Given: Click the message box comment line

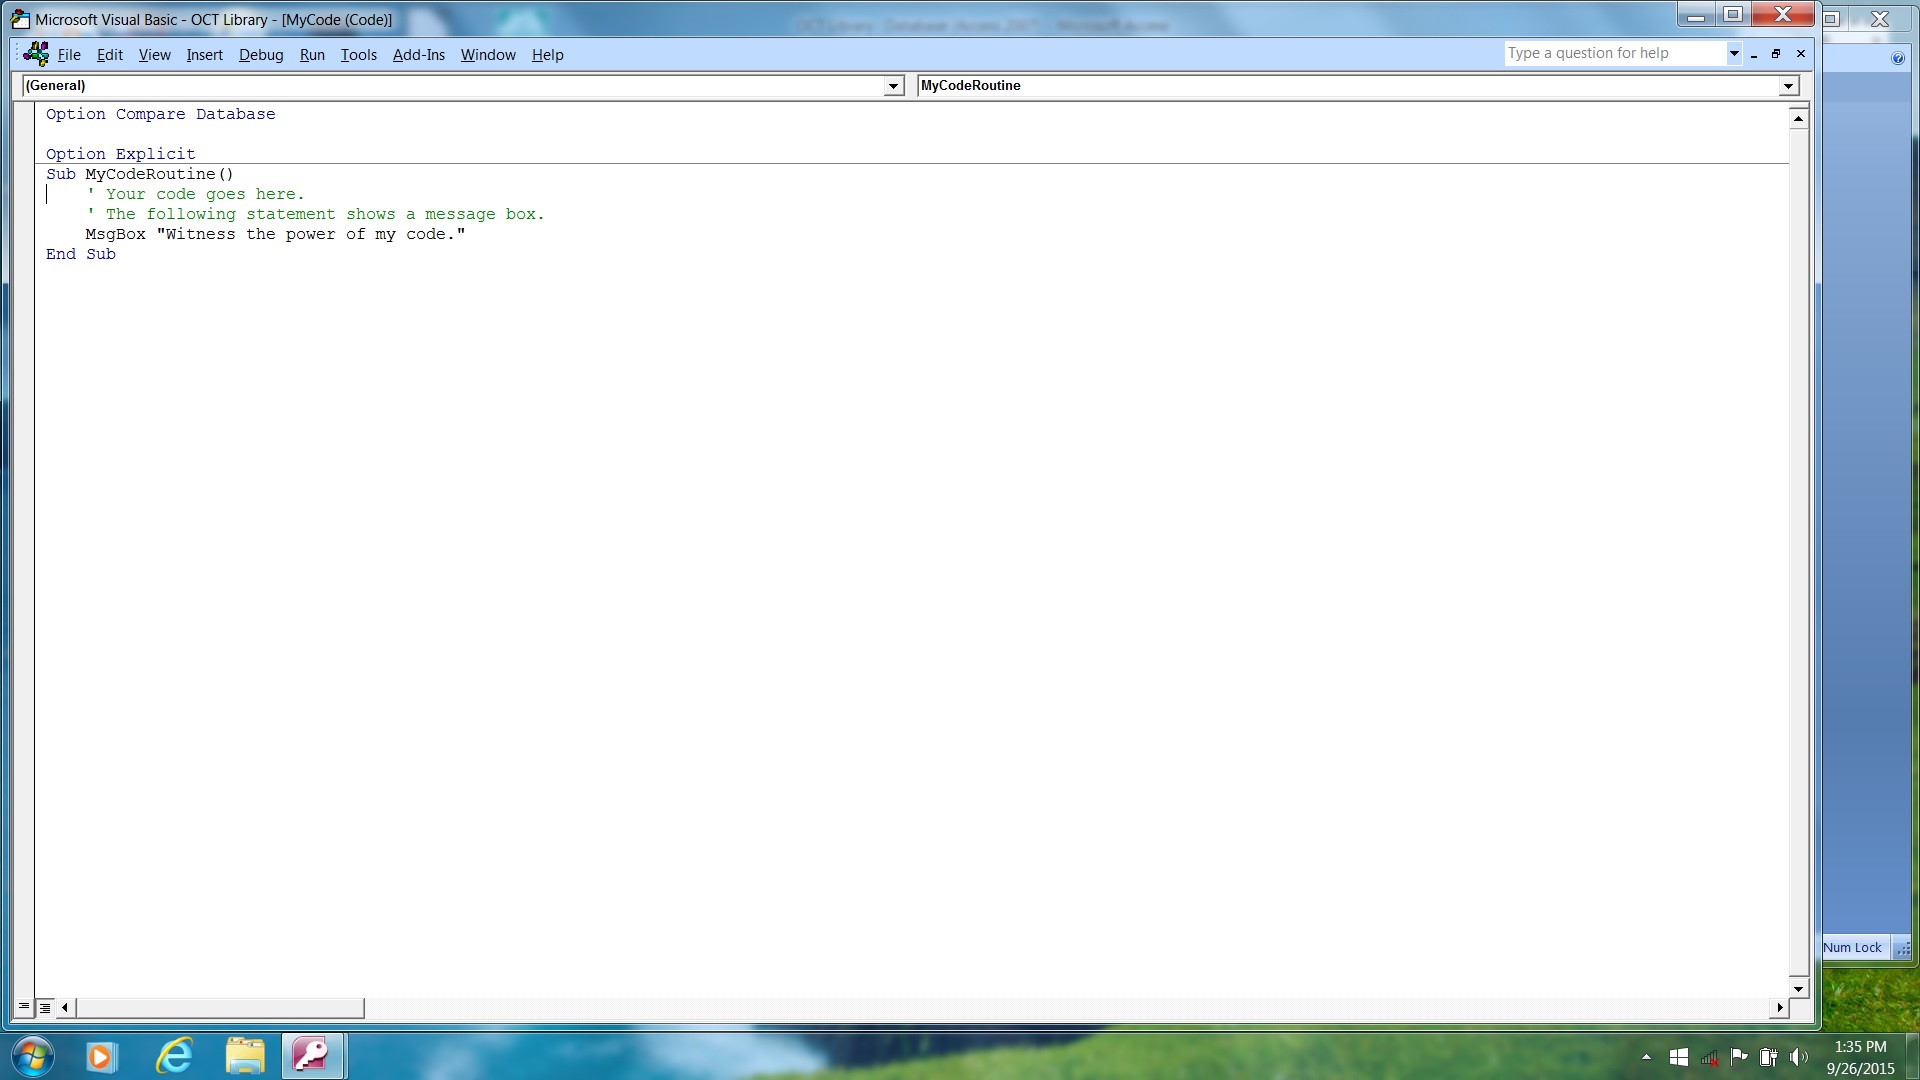Looking at the screenshot, I should click(x=315, y=214).
